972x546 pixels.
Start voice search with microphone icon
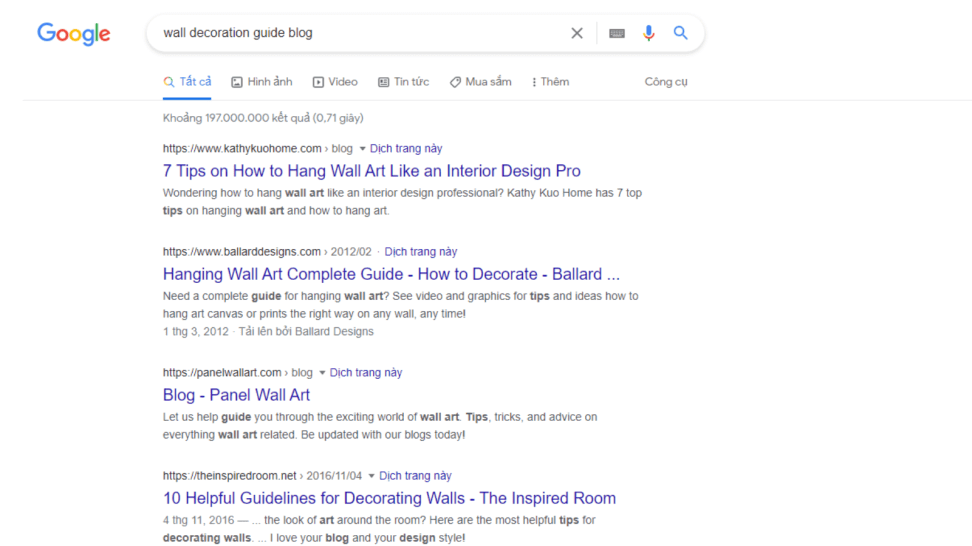click(648, 33)
